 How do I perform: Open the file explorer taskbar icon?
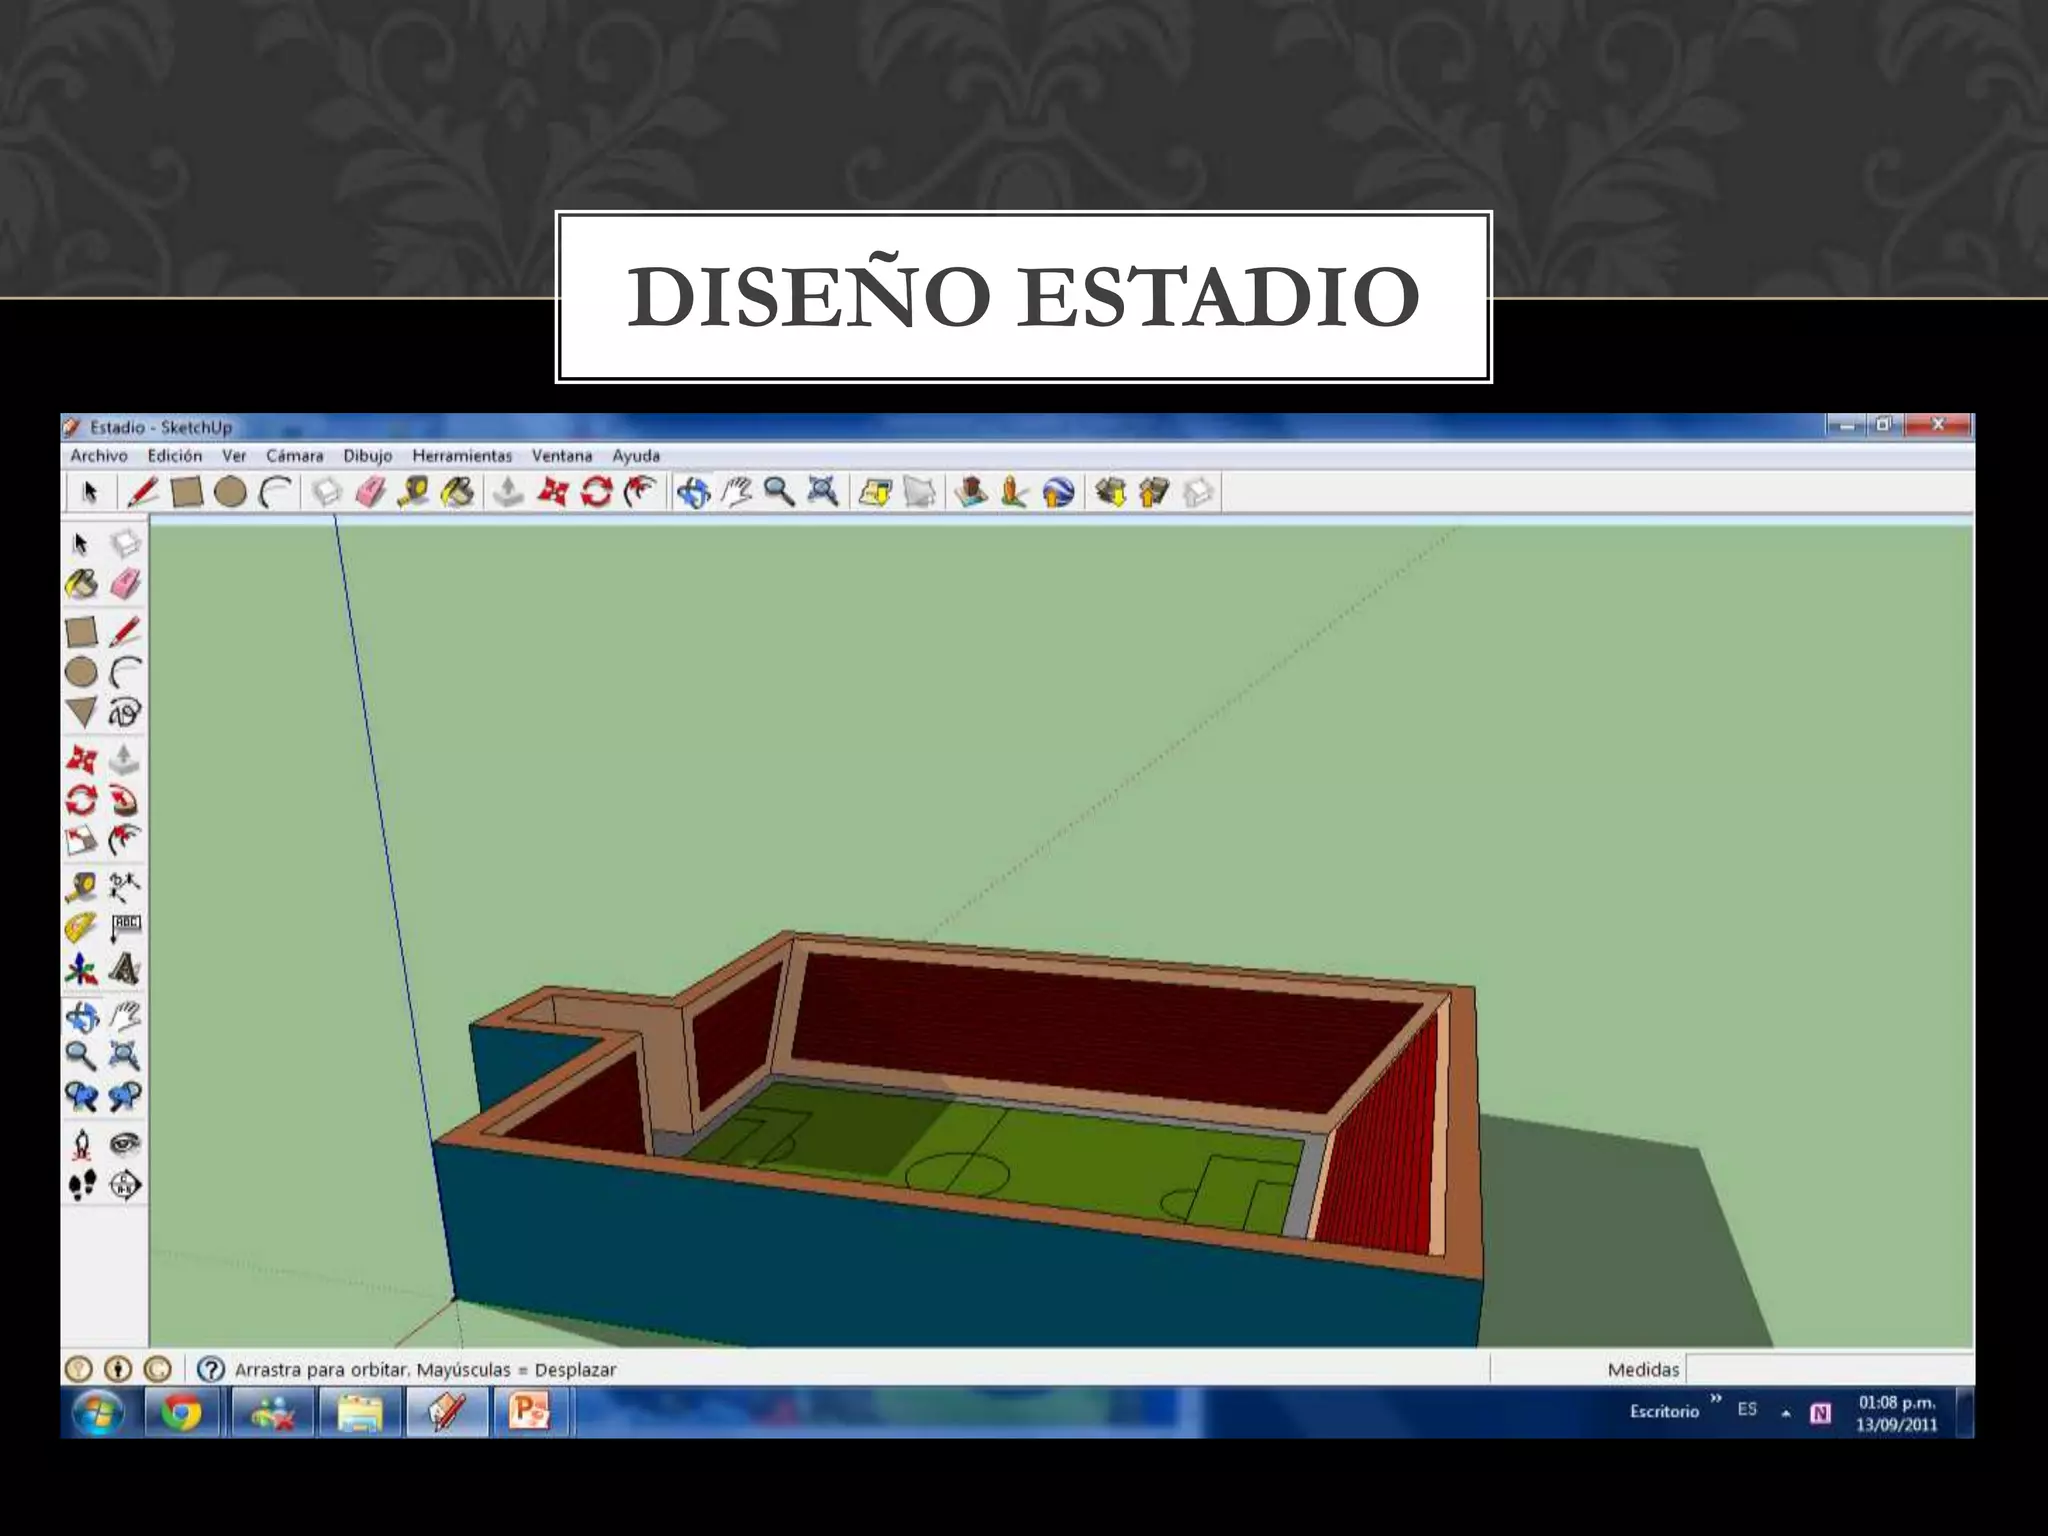[x=360, y=1412]
